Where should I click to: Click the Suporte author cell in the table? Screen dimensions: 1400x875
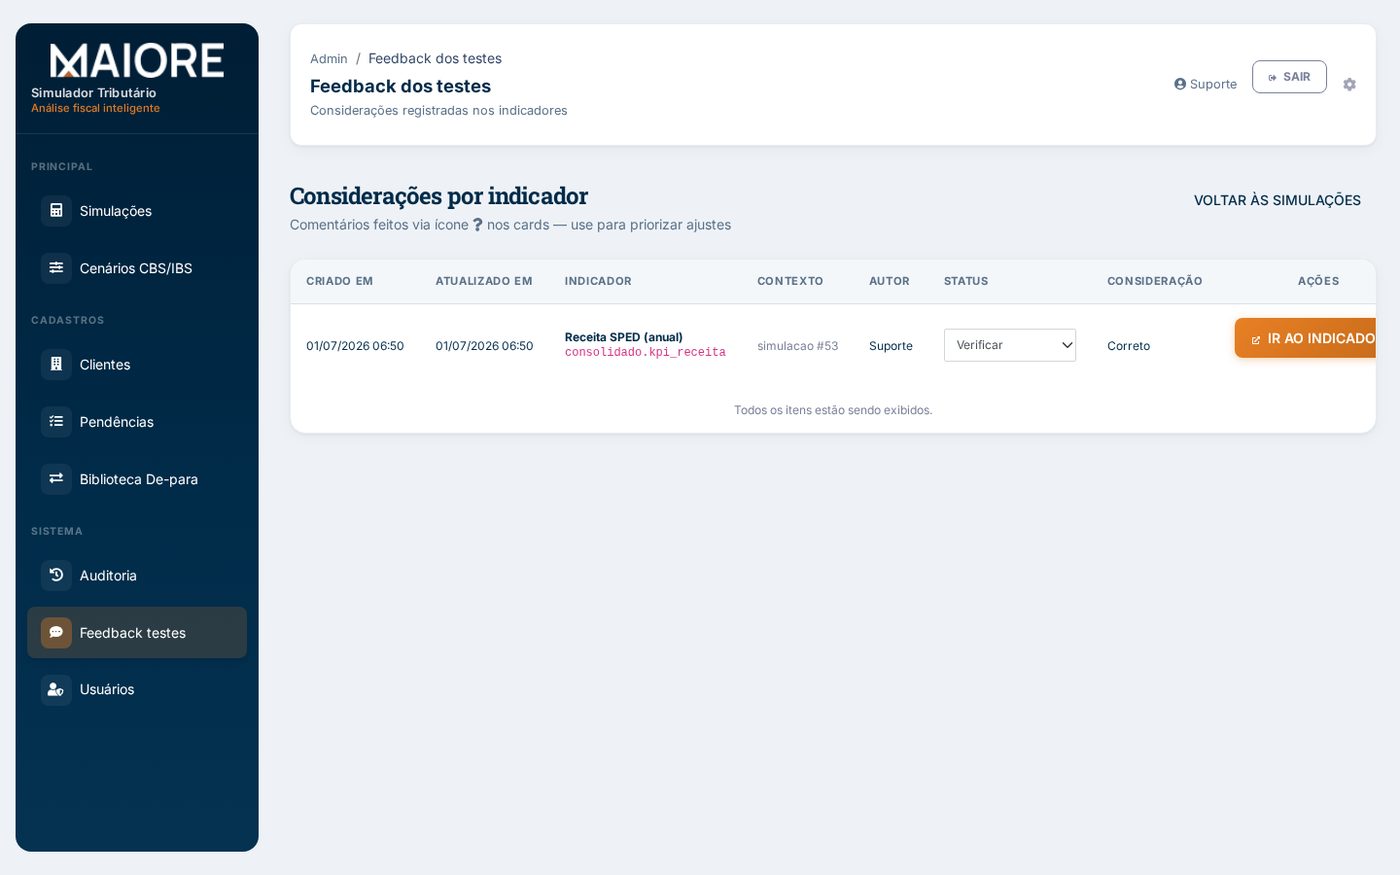point(891,346)
